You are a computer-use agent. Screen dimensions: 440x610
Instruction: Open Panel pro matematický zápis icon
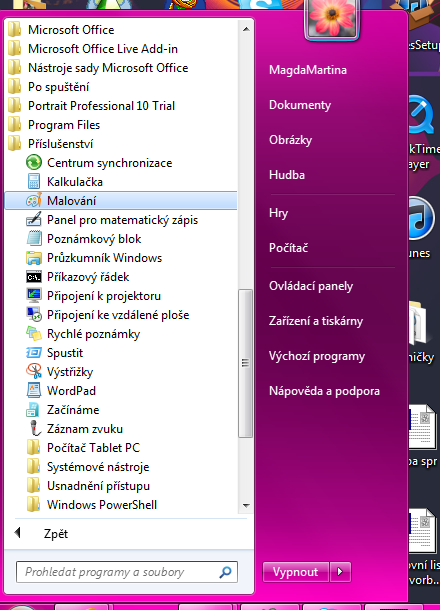(34, 219)
